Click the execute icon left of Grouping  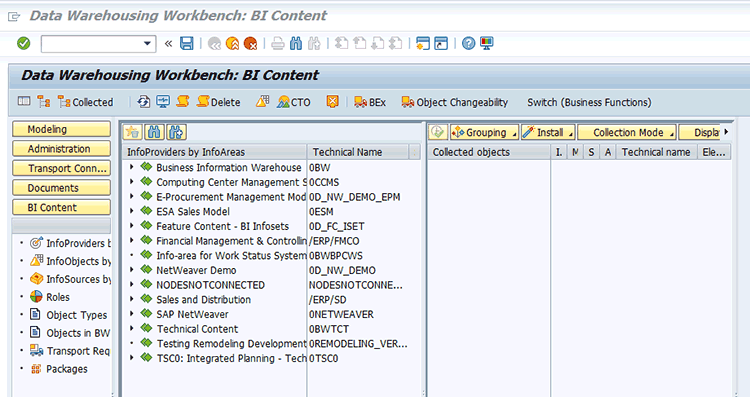point(438,132)
